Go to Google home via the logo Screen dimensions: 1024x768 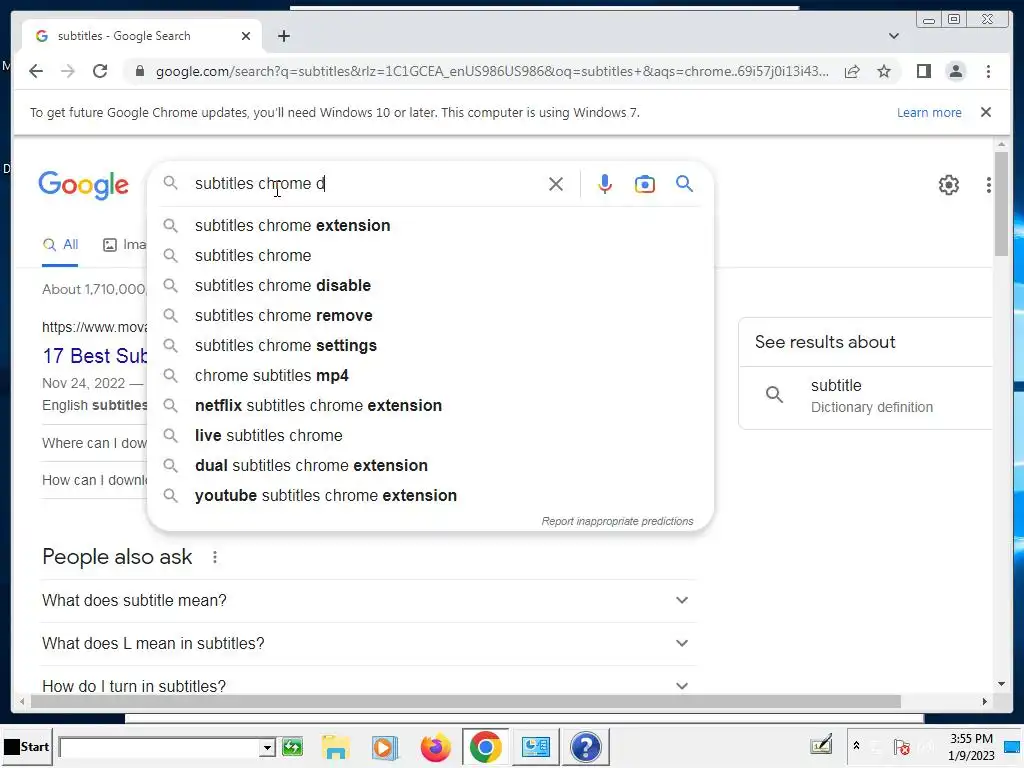pos(84,185)
